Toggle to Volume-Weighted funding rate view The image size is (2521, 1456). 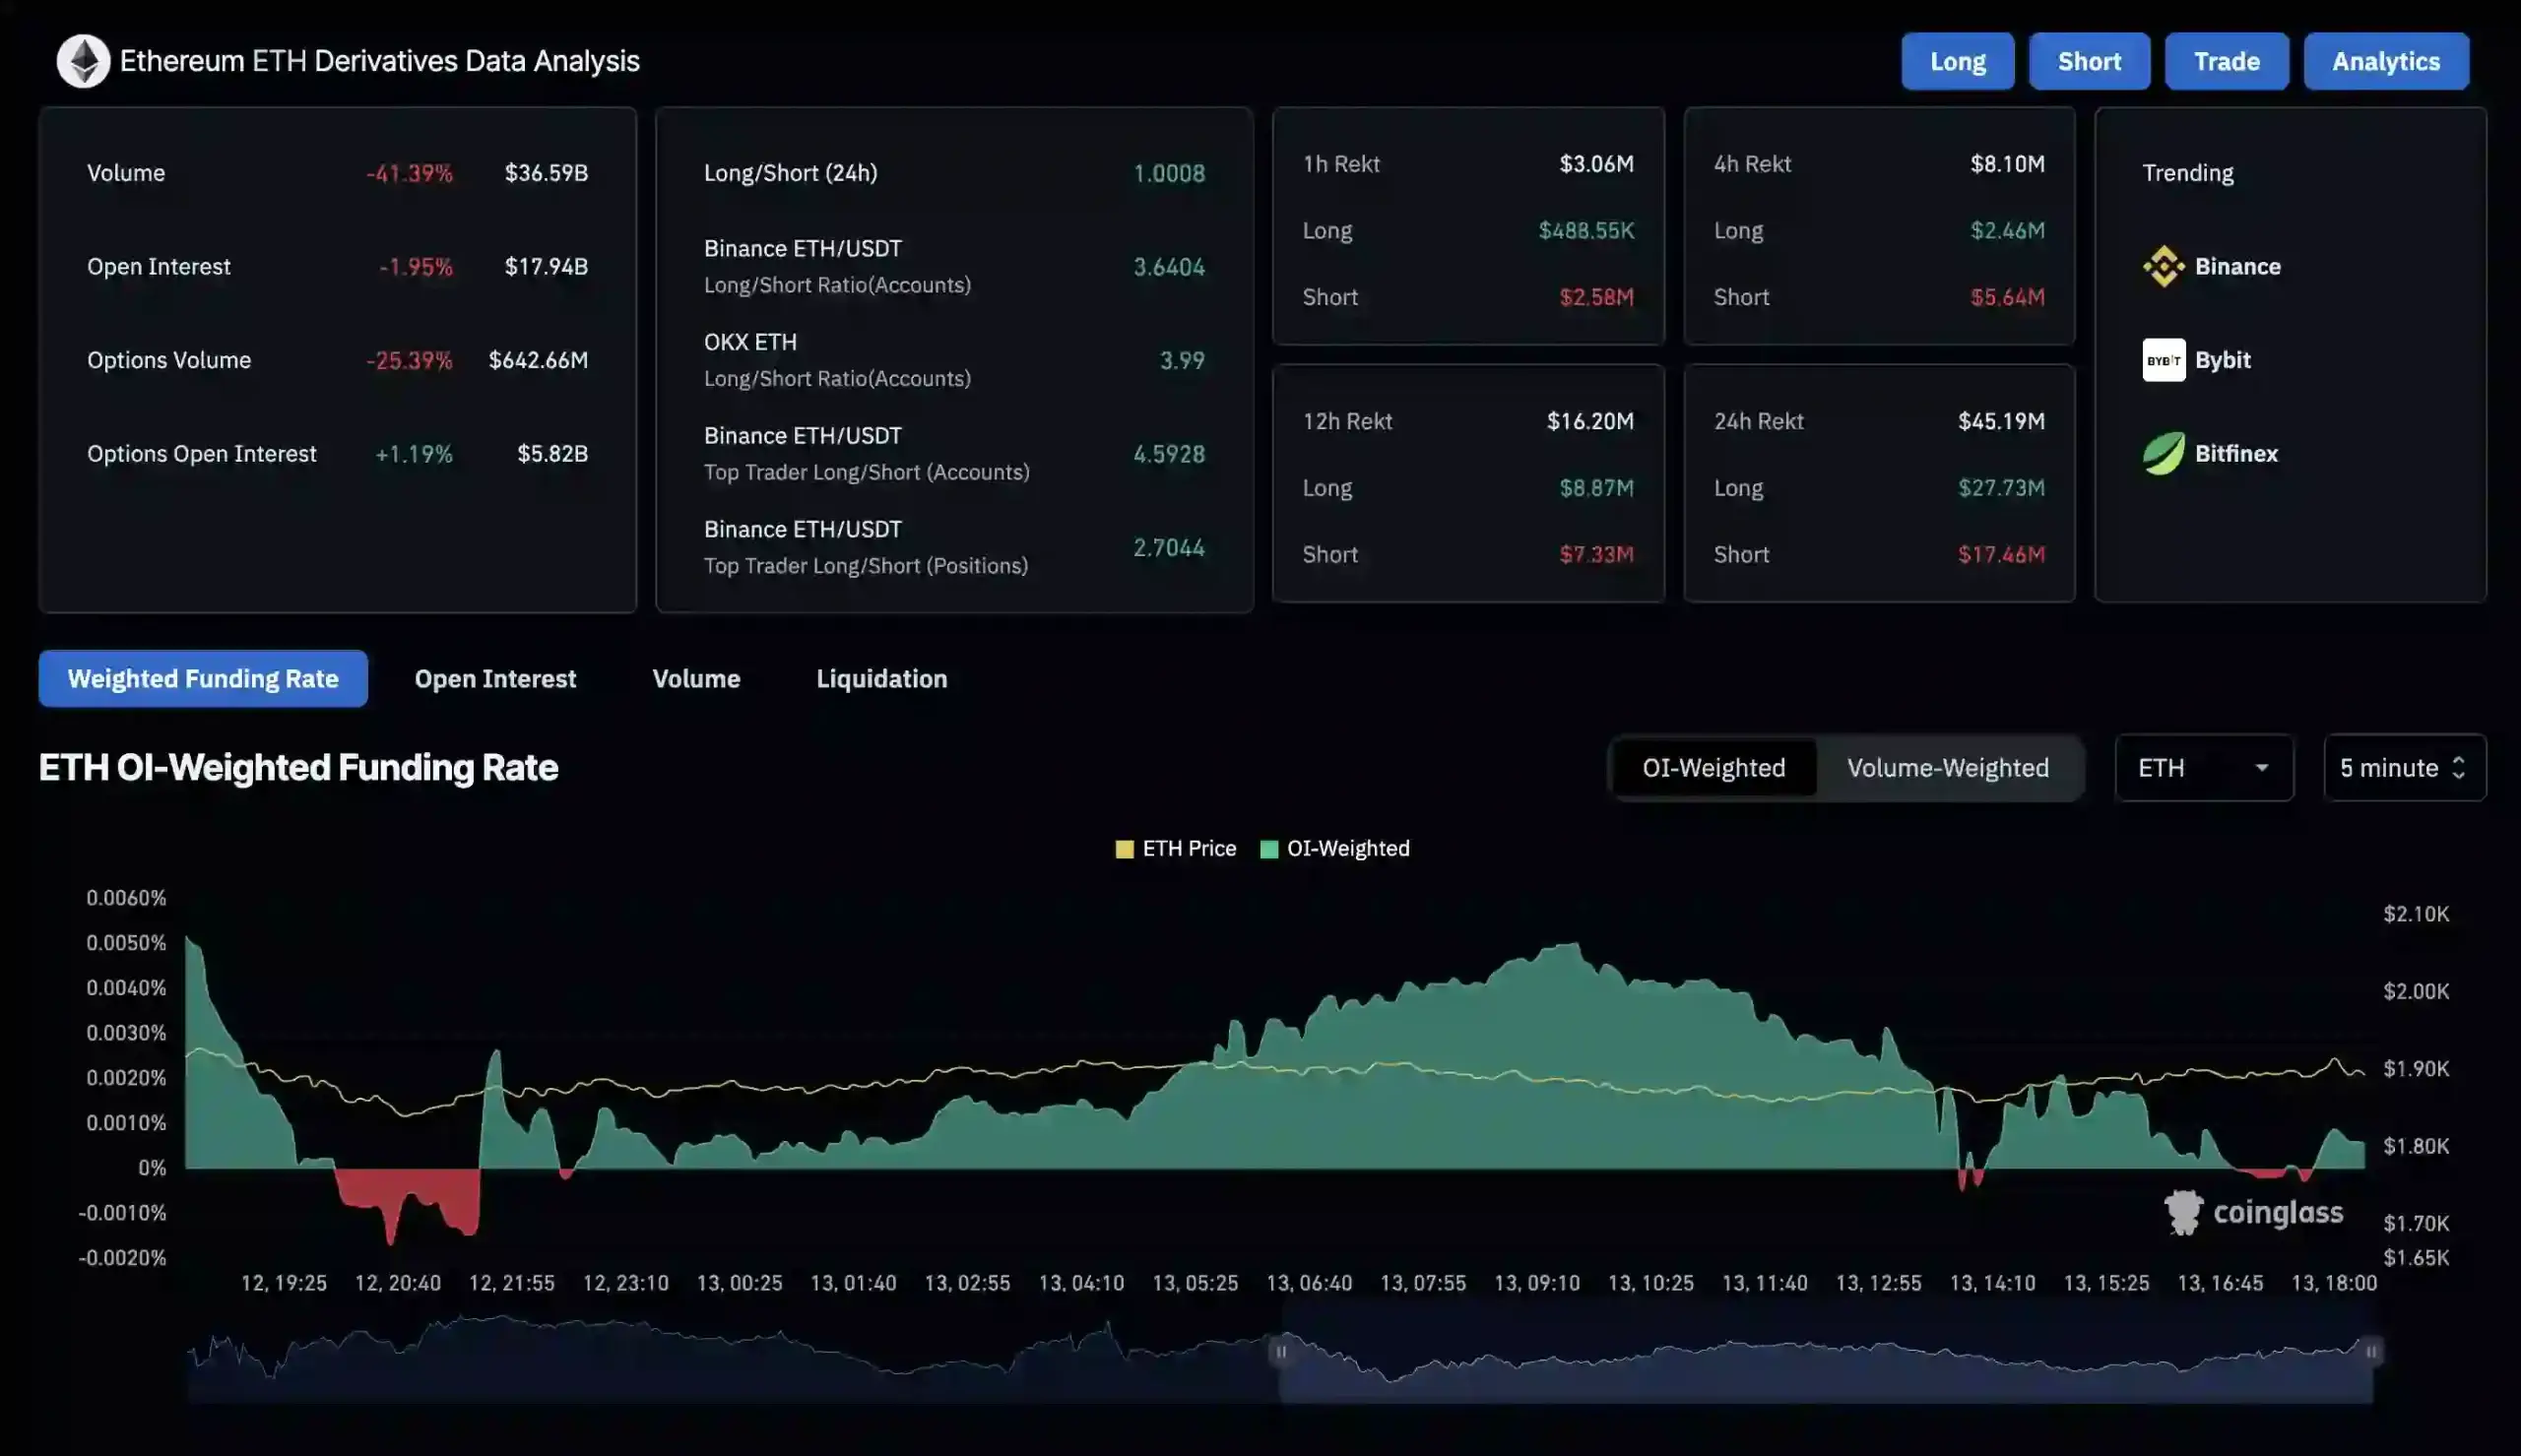tap(1948, 767)
